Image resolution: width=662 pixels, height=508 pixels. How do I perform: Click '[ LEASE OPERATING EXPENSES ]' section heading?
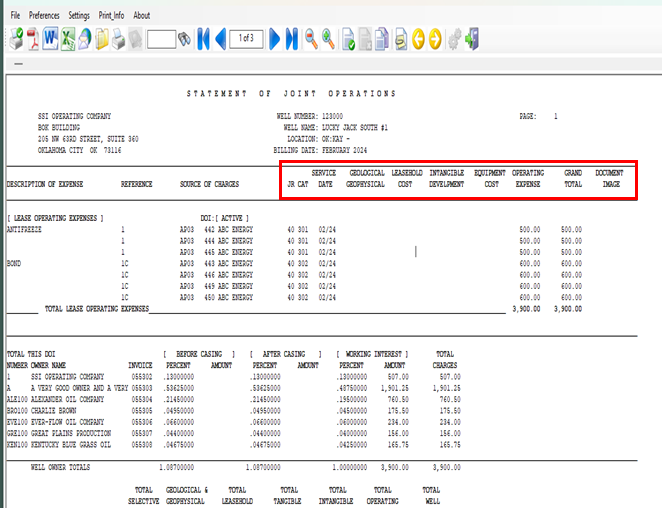pyautogui.click(x=55, y=218)
